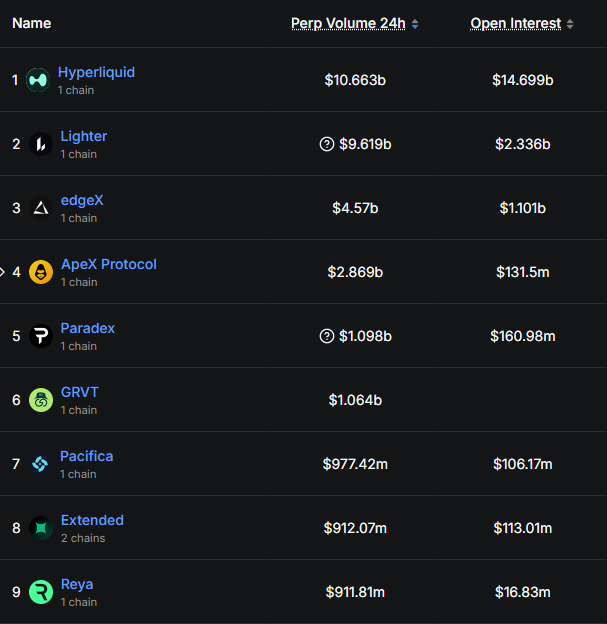
Task: Click the Perp Volume 24h column header
Action: (348, 24)
